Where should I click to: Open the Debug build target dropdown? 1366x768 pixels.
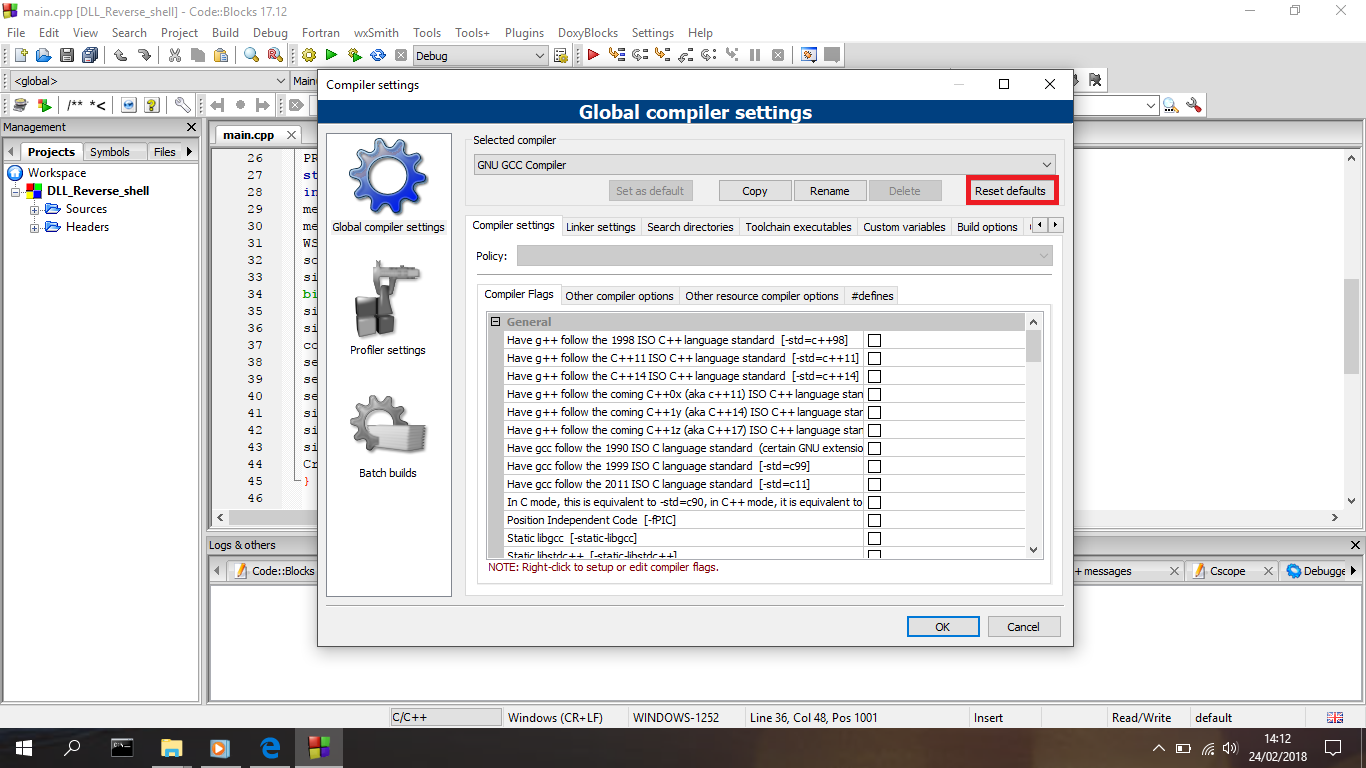[480, 56]
